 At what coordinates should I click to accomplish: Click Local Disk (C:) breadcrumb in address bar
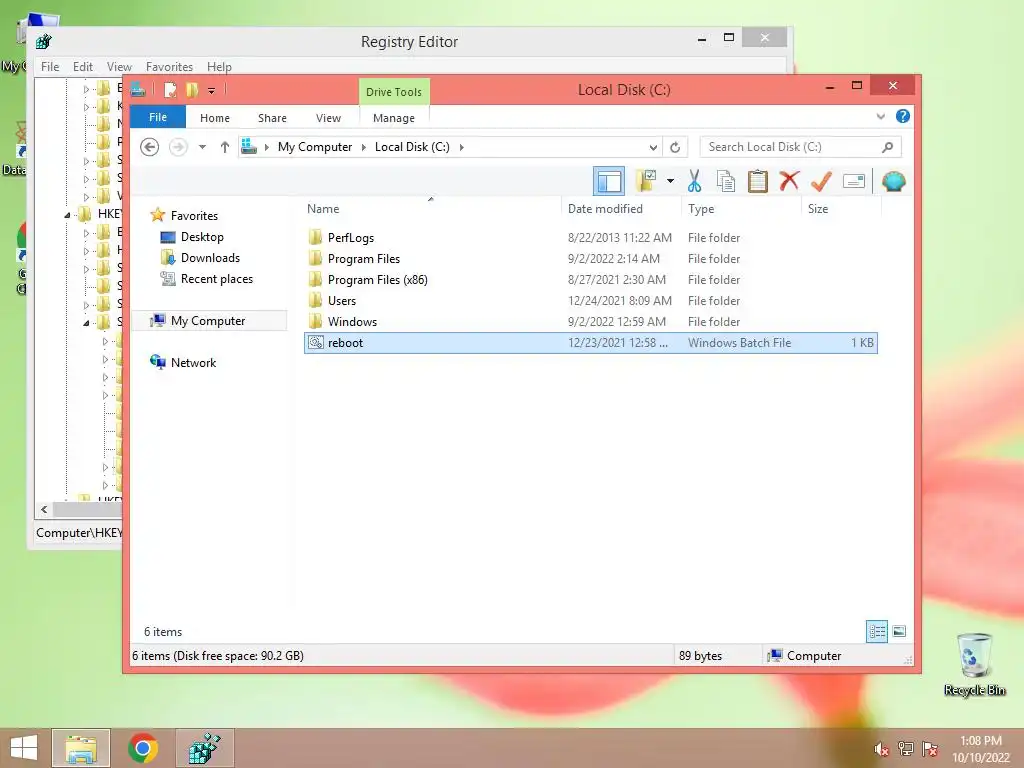[x=412, y=147]
